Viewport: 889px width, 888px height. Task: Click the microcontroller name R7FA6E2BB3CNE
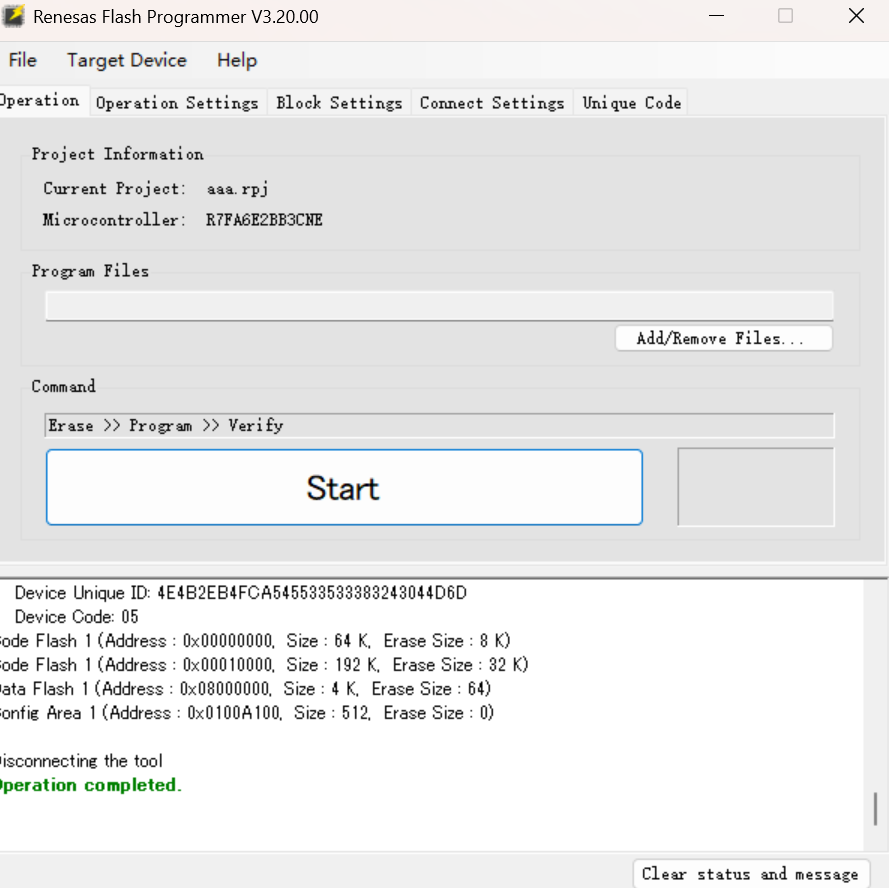click(264, 220)
